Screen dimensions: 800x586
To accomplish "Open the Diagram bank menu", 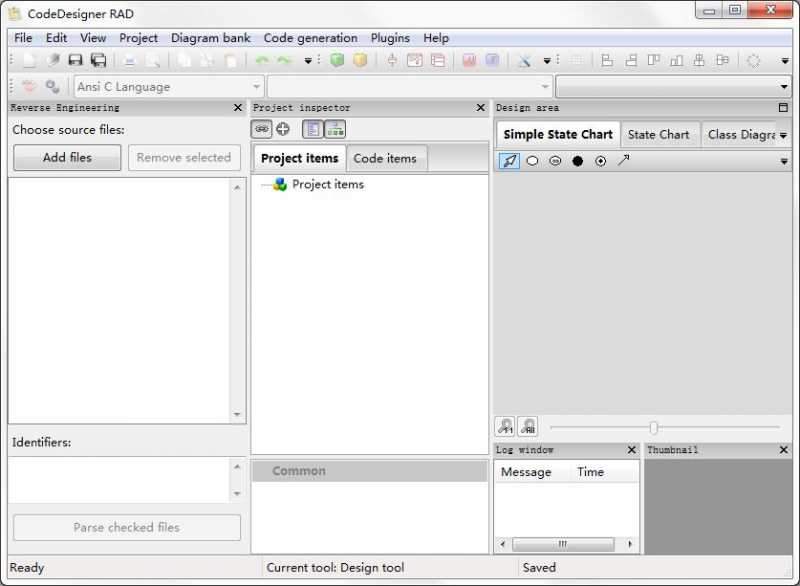I will tap(210, 37).
